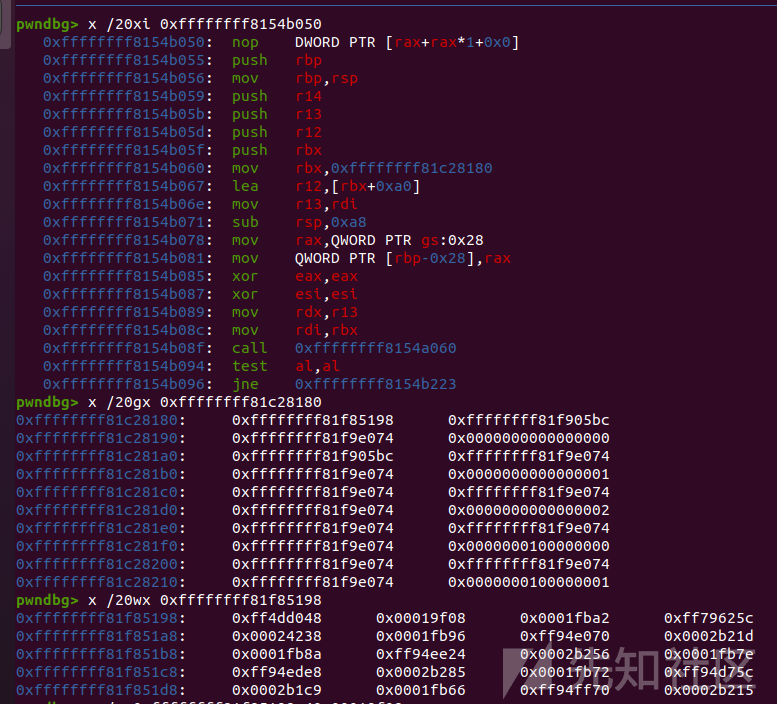Click word value 0xff94ede8
777x704 pixels.
point(277,672)
